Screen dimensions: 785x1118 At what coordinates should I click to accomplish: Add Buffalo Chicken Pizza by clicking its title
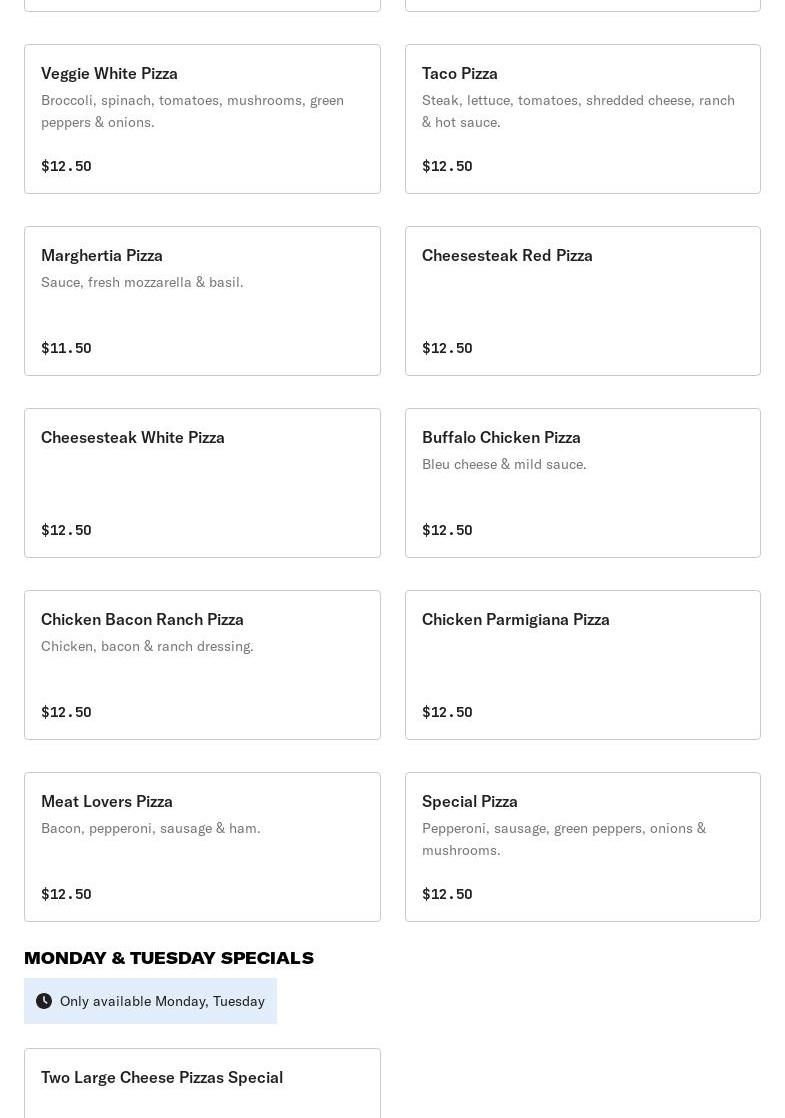(501, 437)
